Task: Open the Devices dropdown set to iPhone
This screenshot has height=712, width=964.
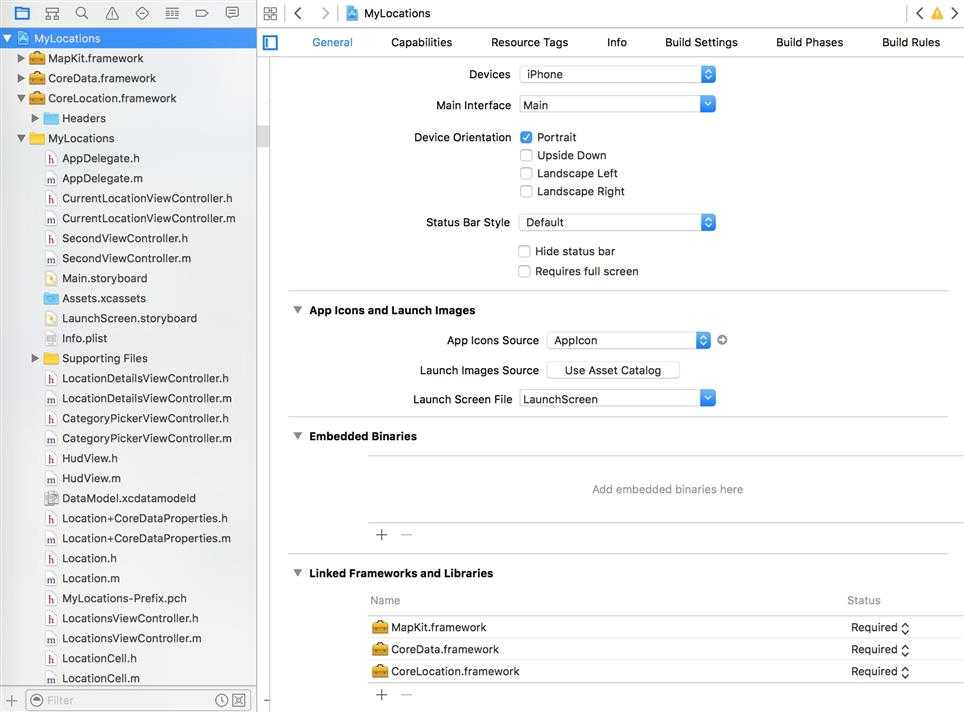Action: 617,74
